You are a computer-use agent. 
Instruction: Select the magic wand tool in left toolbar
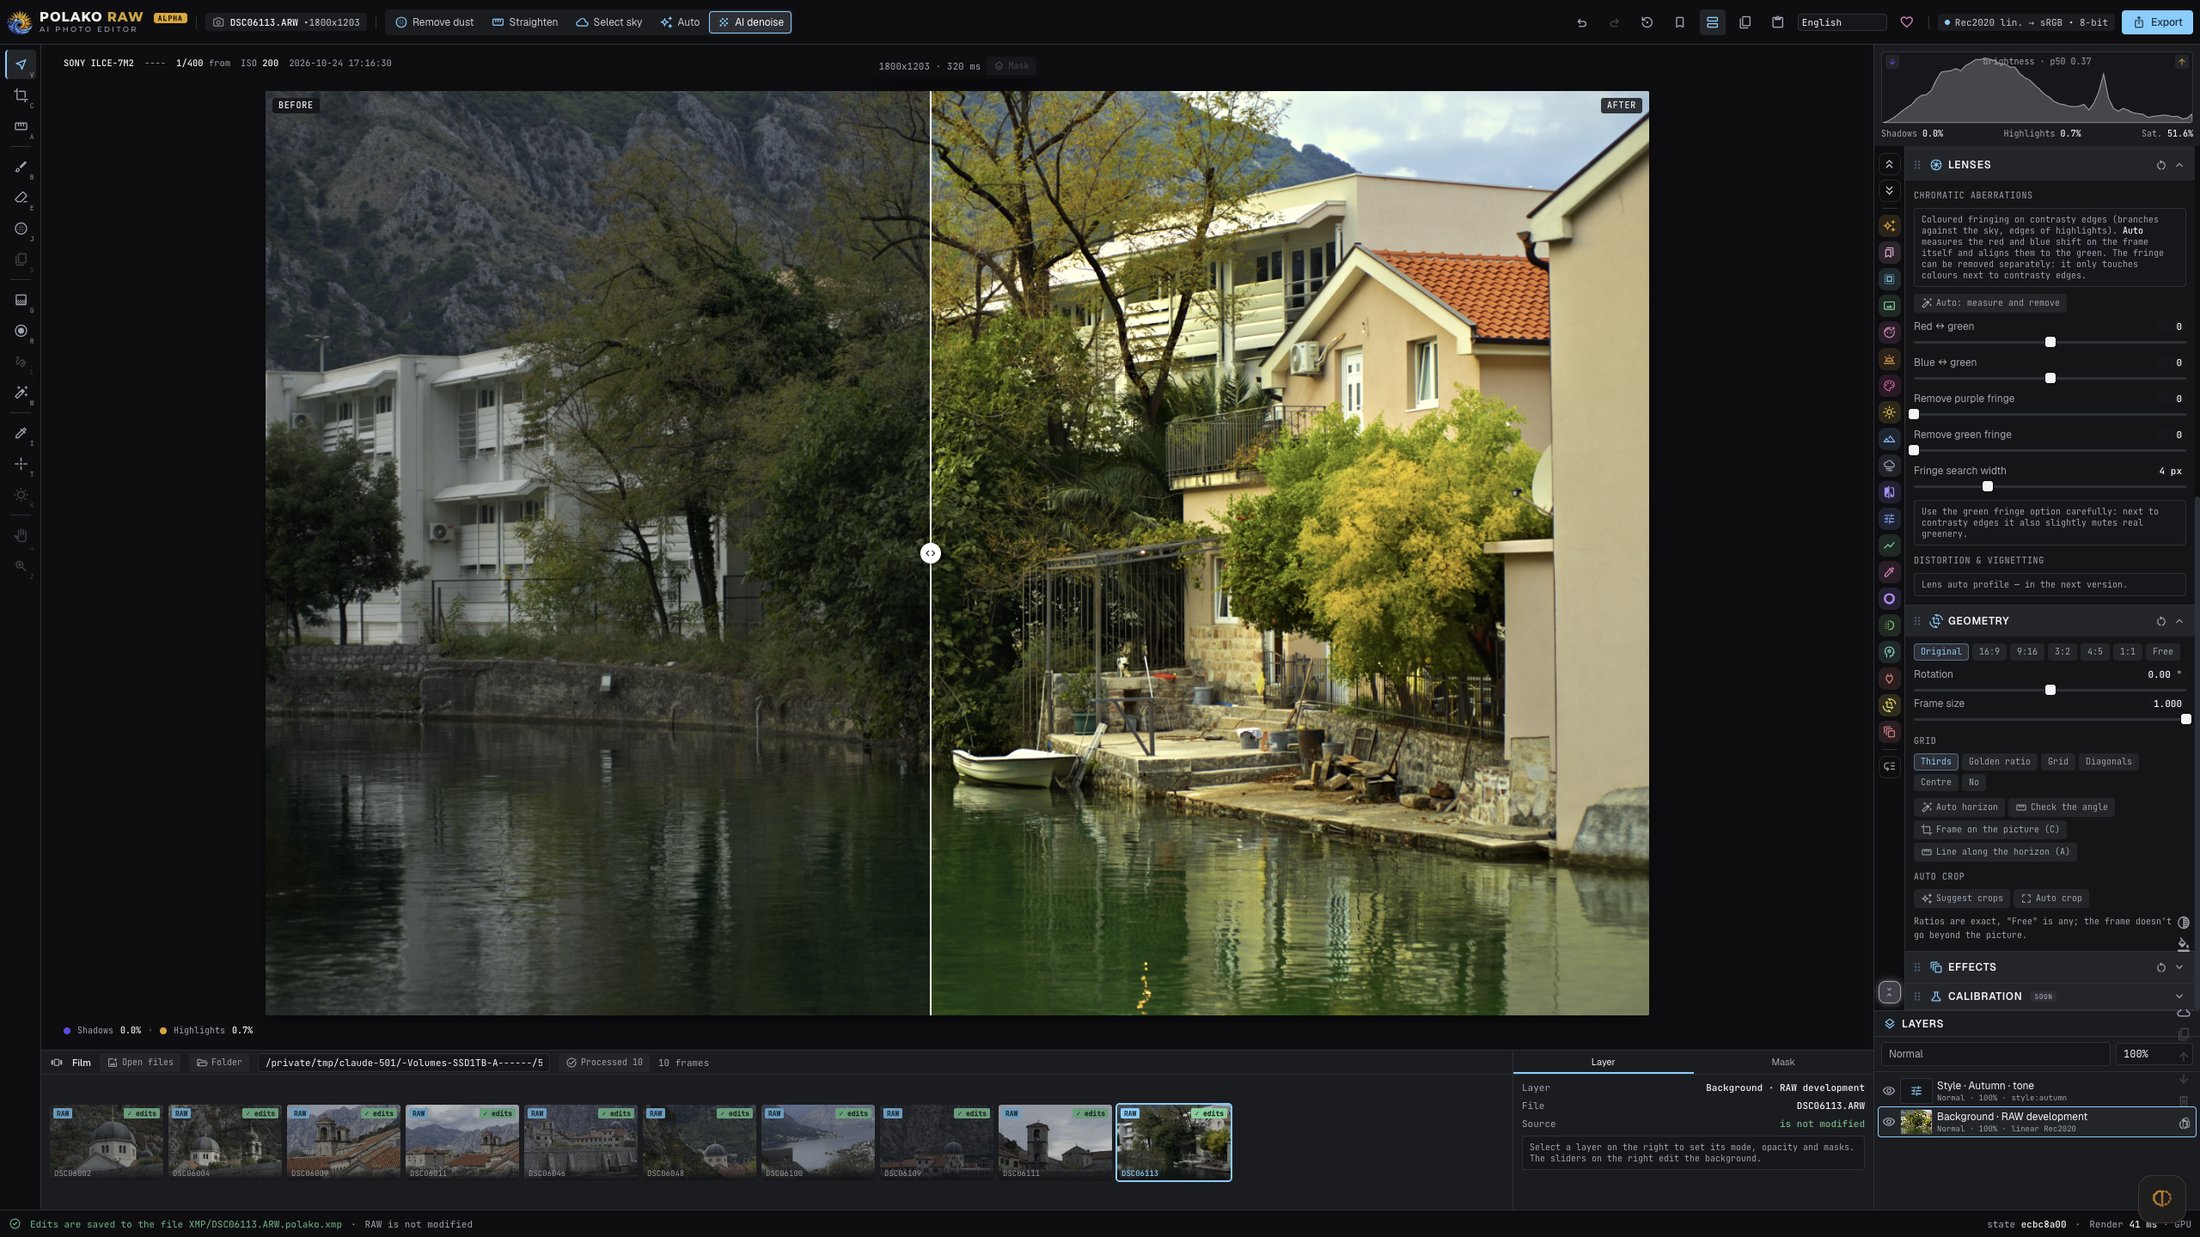(x=21, y=393)
